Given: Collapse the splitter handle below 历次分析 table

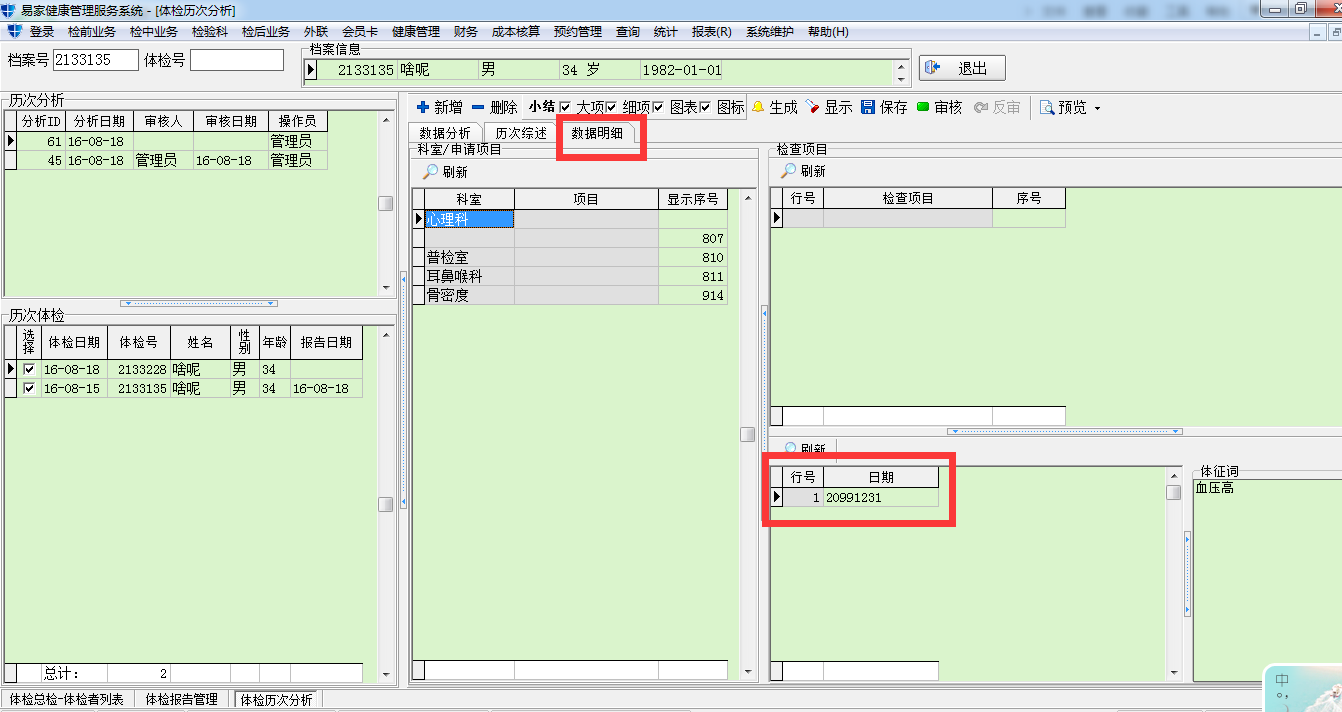Looking at the screenshot, I should click(199, 303).
